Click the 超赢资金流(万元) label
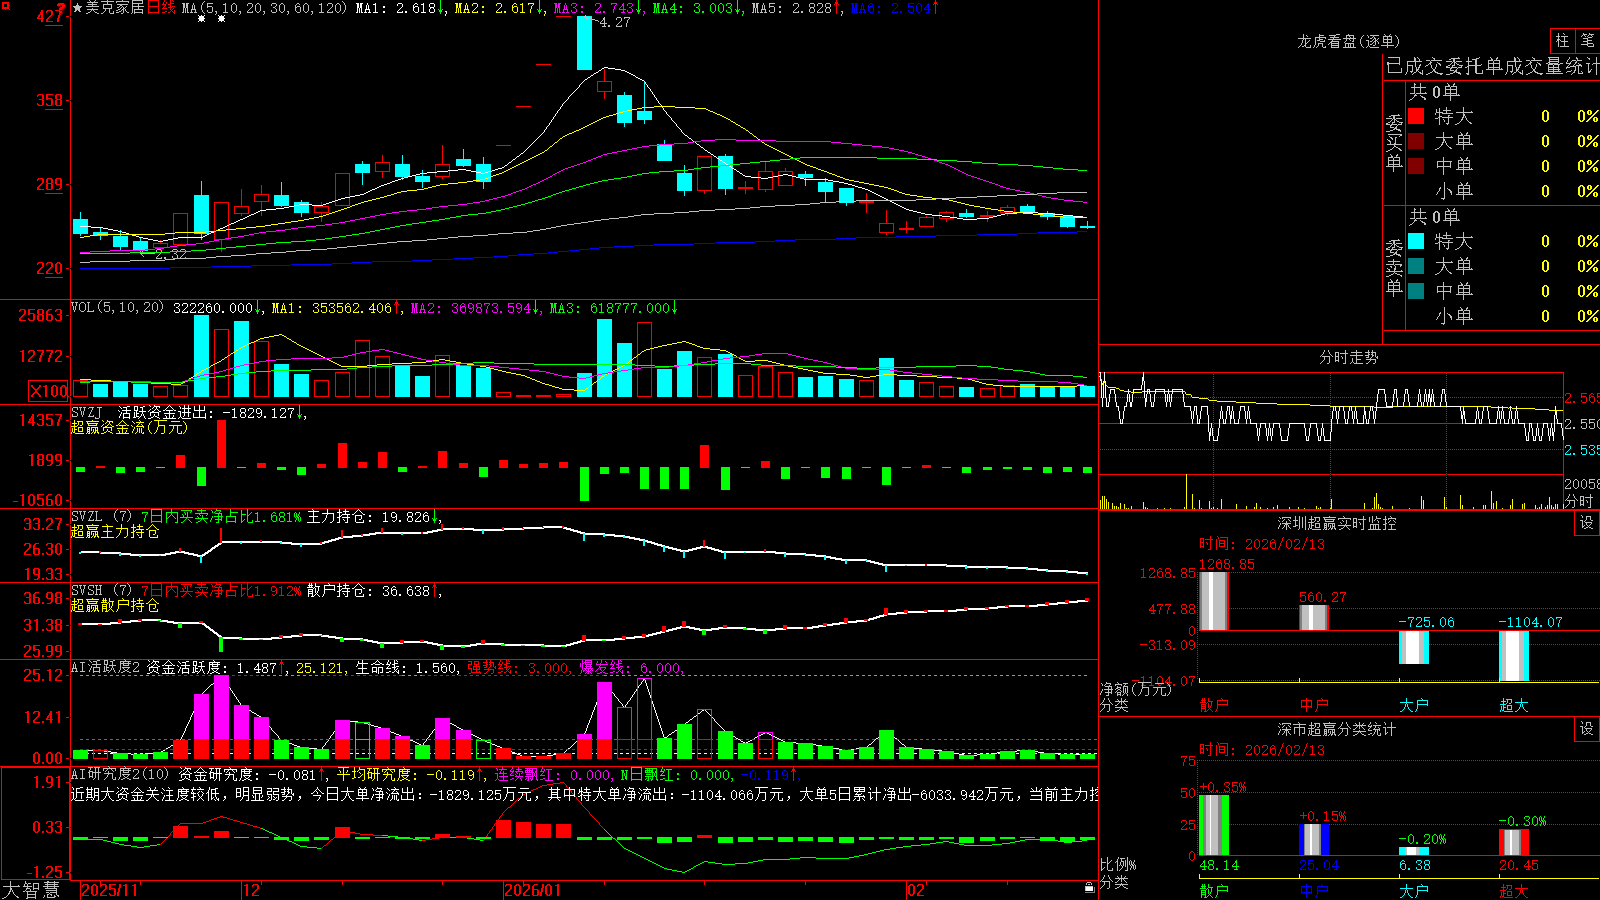The height and width of the screenshot is (900, 1600). [x=129, y=427]
